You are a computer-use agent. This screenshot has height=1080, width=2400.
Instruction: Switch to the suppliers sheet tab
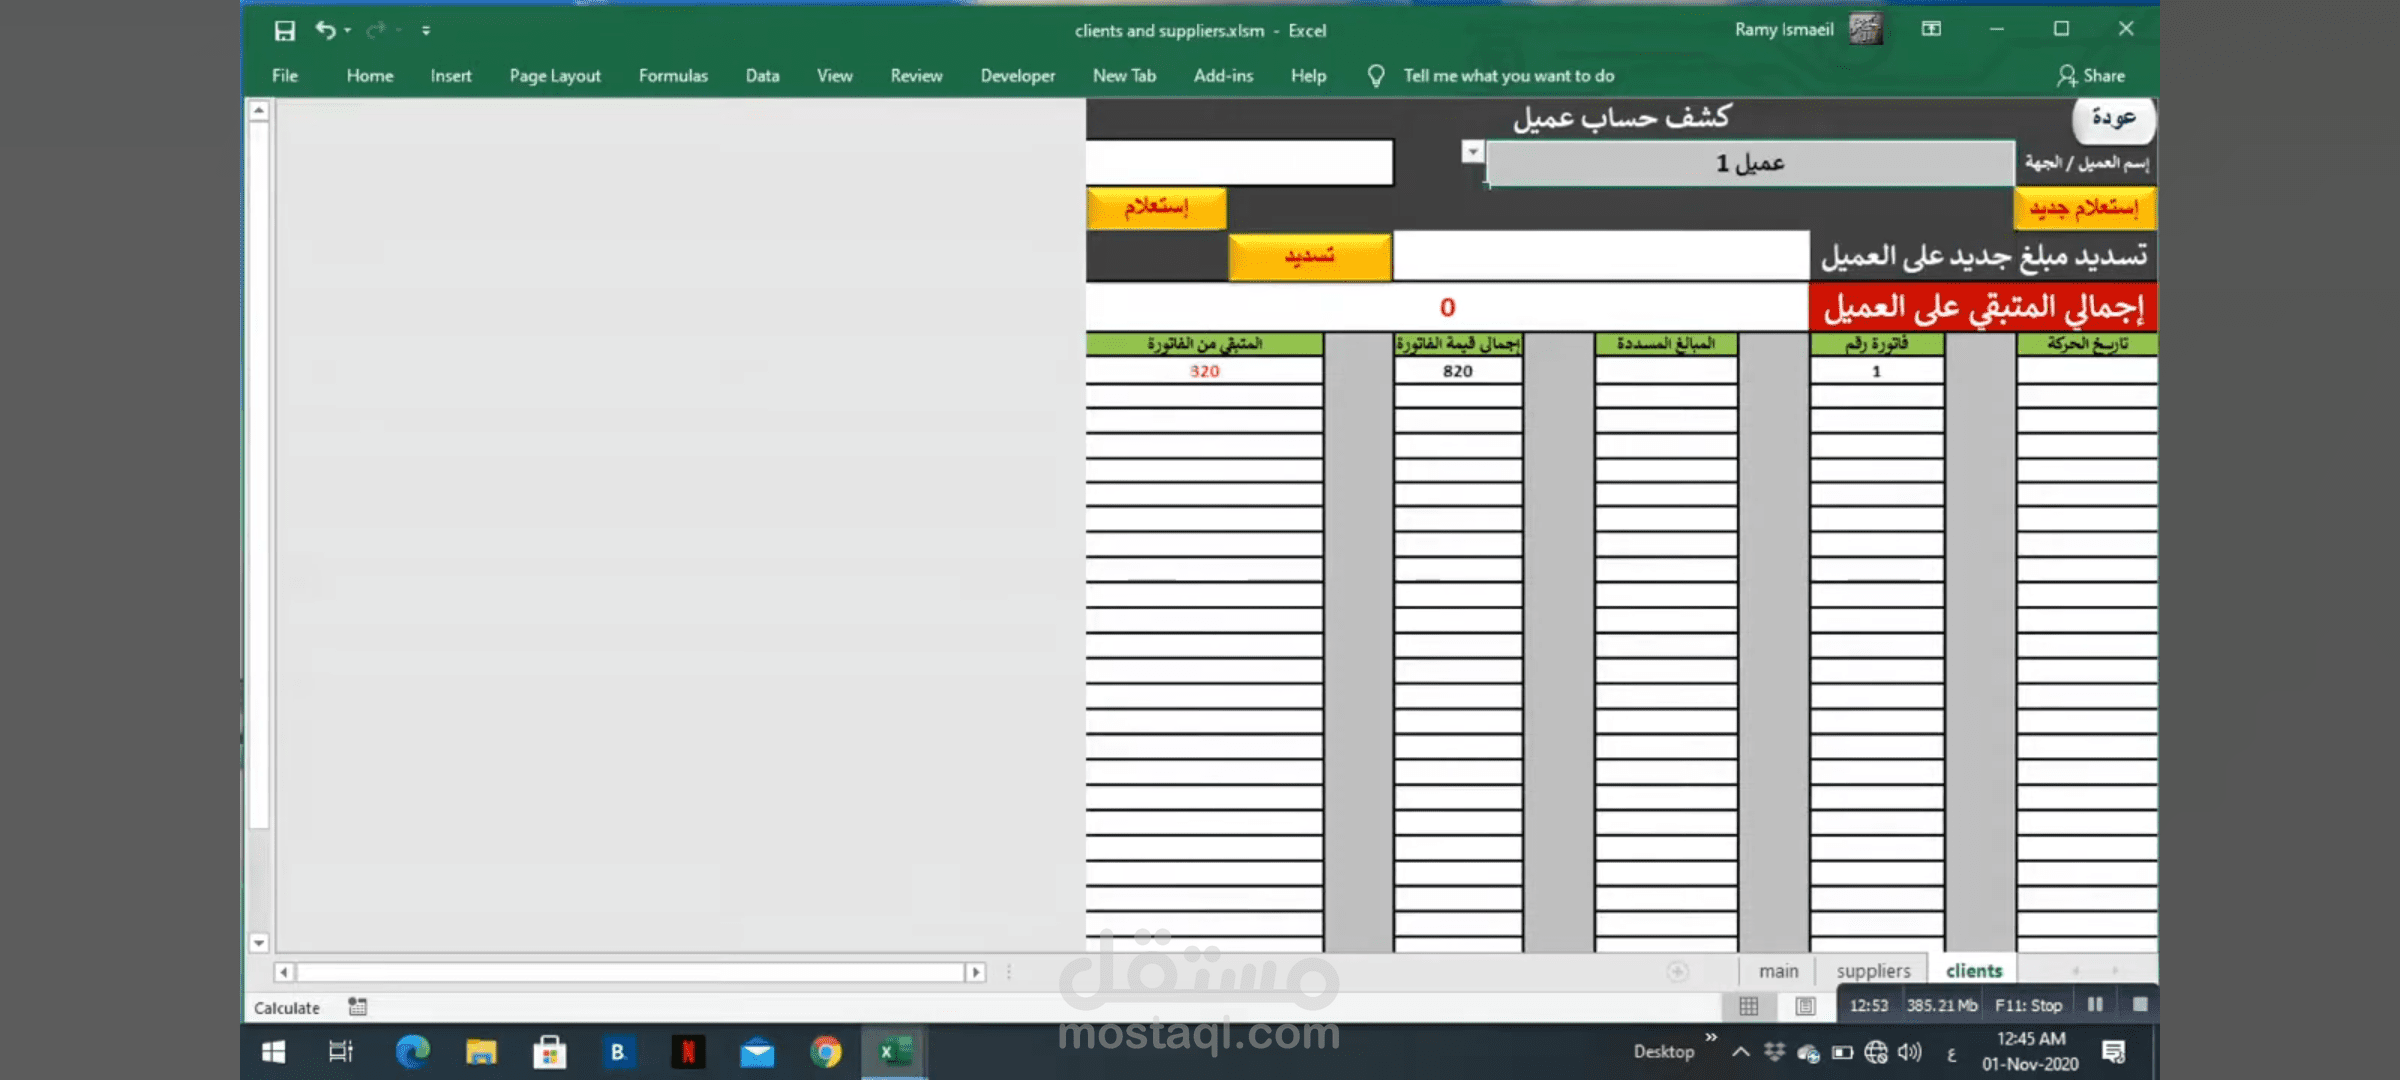coord(1873,971)
